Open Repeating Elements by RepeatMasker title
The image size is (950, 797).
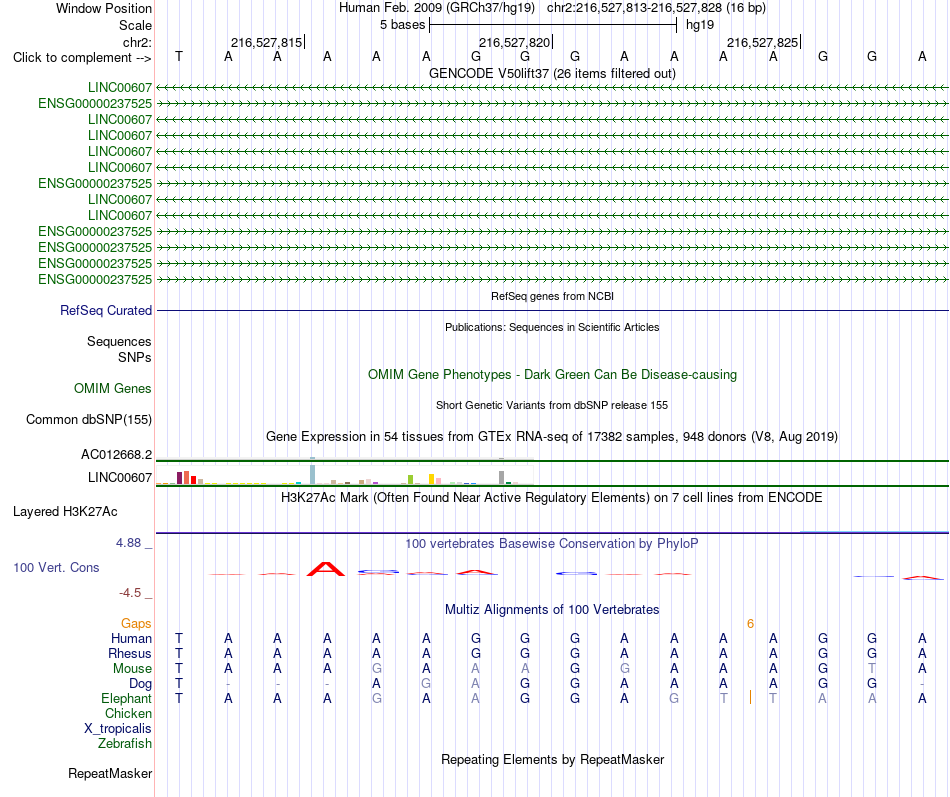point(552,760)
